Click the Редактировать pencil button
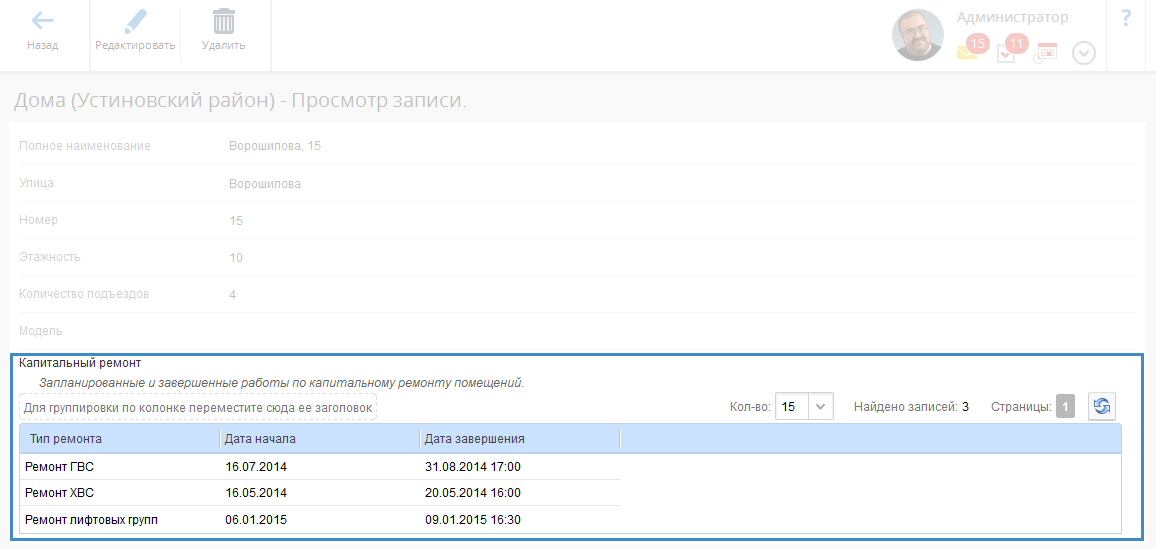Screen dimensions: 1156x549 tap(135, 31)
